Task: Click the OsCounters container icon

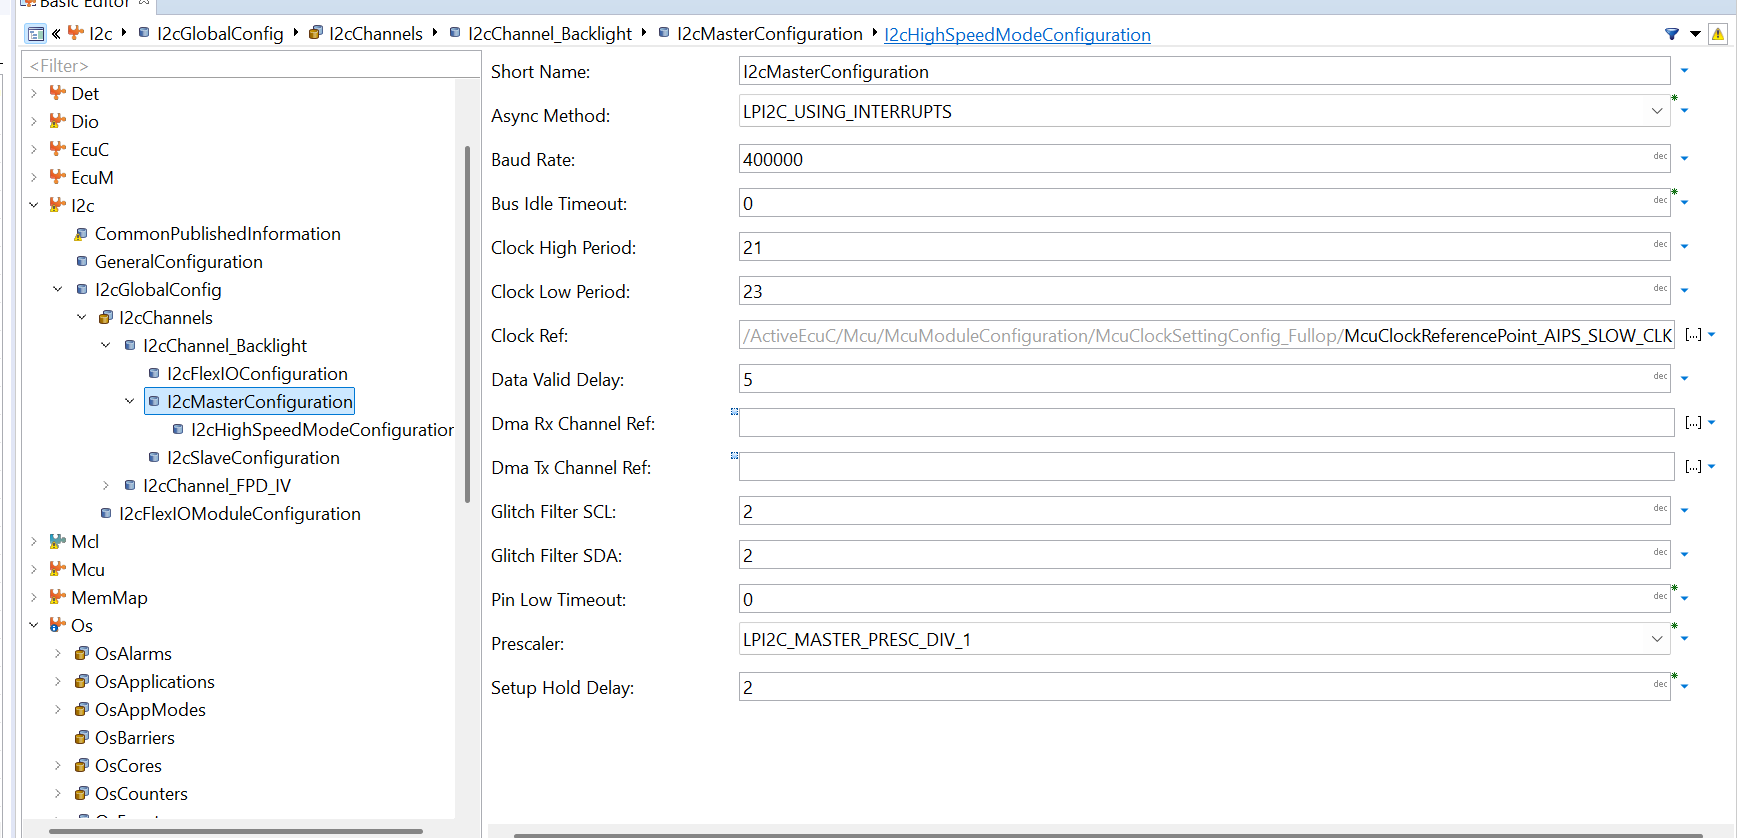Action: click(82, 794)
